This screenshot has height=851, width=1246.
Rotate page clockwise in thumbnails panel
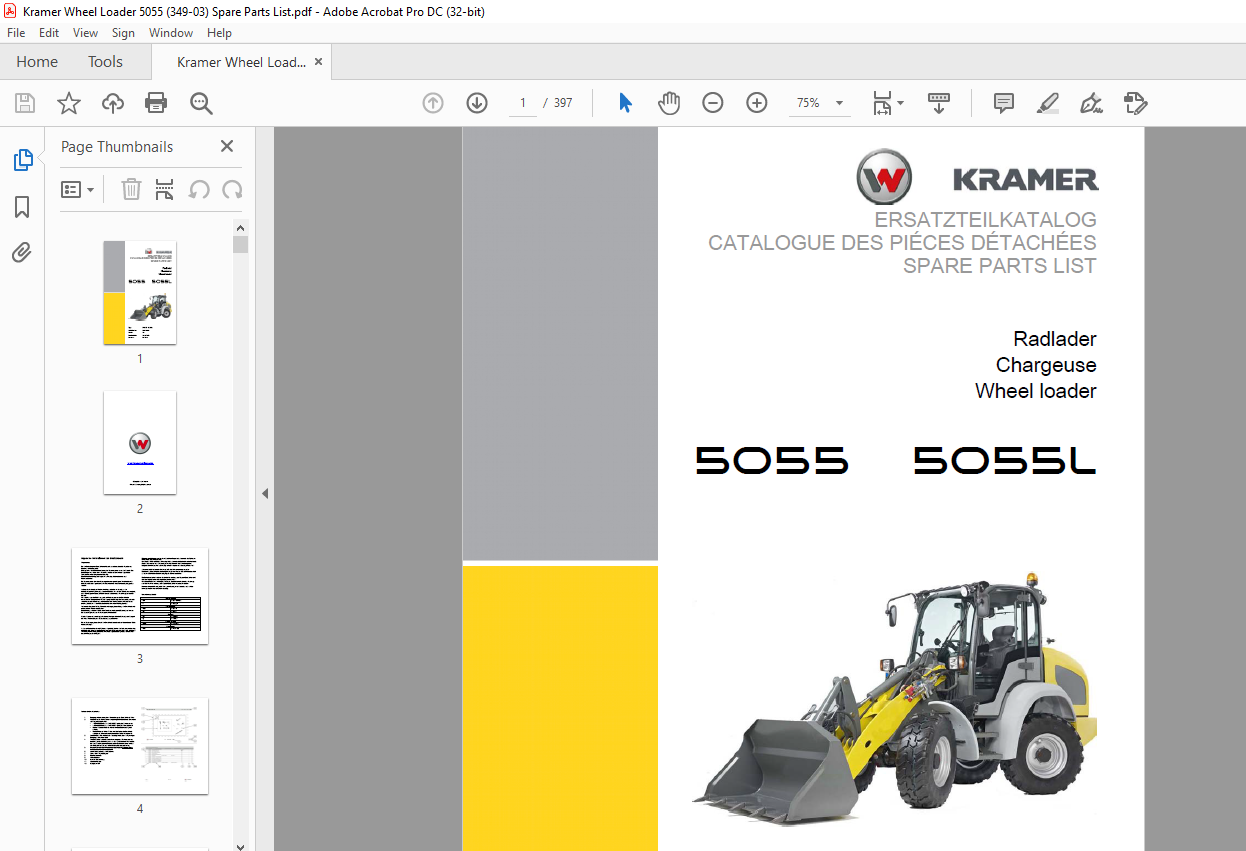click(x=232, y=189)
